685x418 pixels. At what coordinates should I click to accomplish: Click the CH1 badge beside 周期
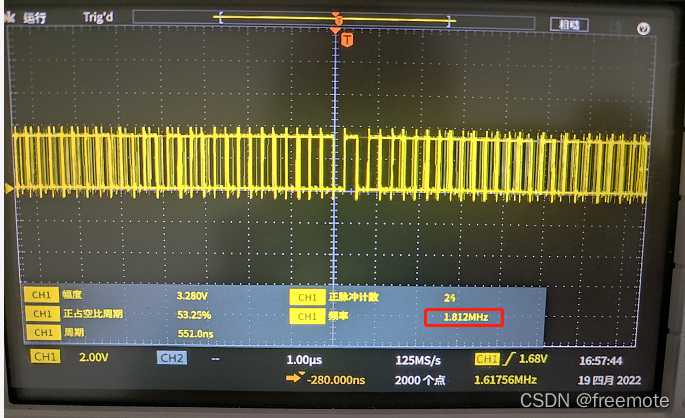coord(43,332)
